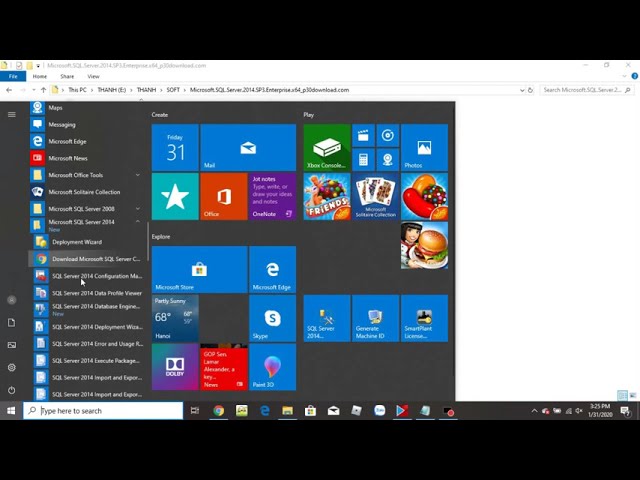
Task: Click the app list scrollbar
Action: click(148, 242)
